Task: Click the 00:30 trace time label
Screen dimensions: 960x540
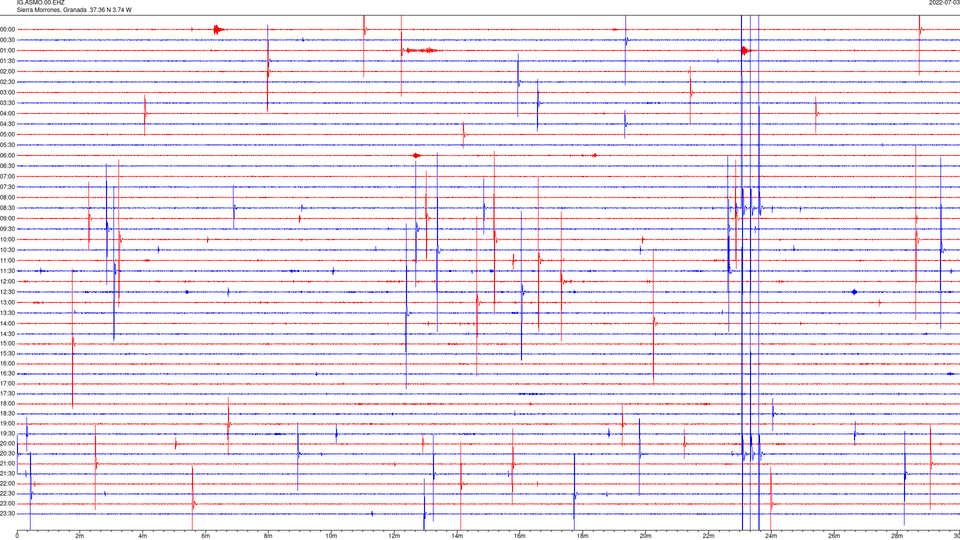Action: click(8, 40)
